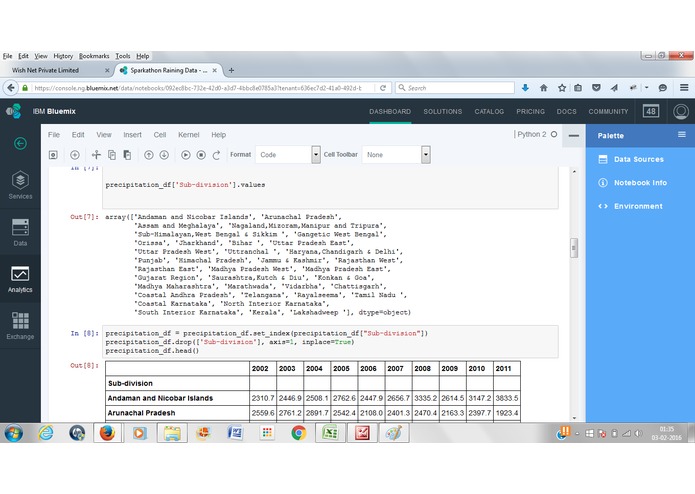Image resolution: width=695 pixels, height=494 pixels.
Task: Go to SOLUTIONS in Bluemix navigation
Action: 442,111
